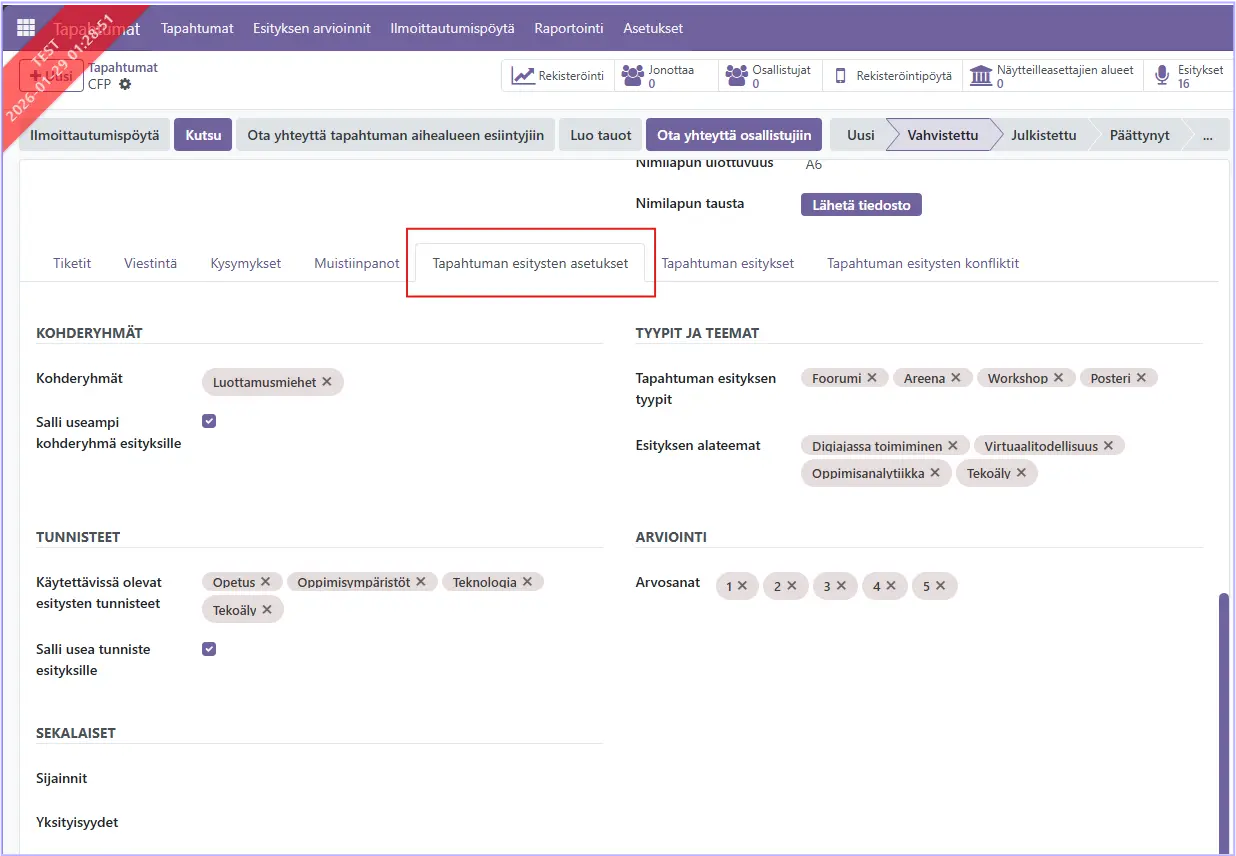Open the Yksityisyydet field dropdown
Screen dimensions: 1236x856
[400, 823]
